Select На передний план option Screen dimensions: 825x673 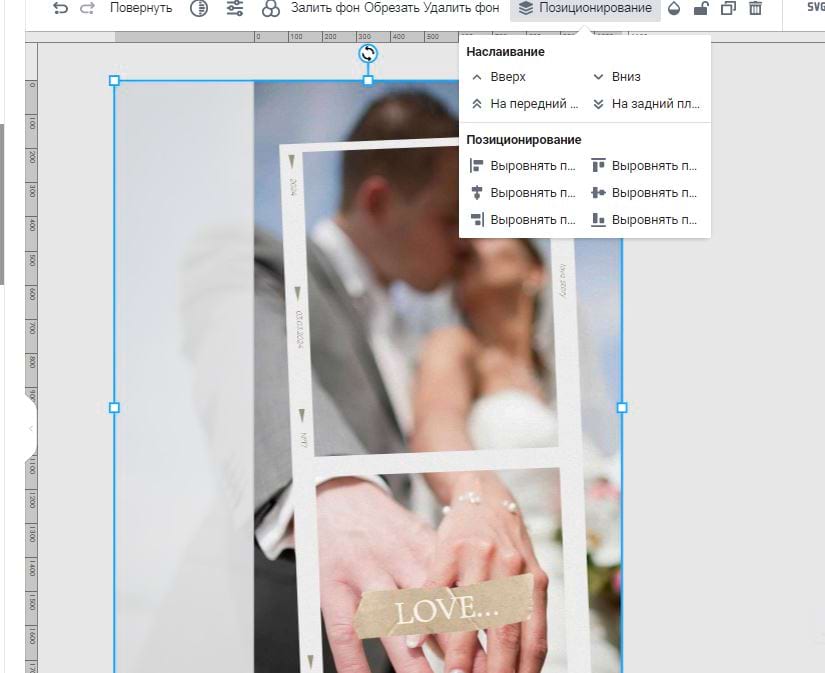click(x=525, y=104)
